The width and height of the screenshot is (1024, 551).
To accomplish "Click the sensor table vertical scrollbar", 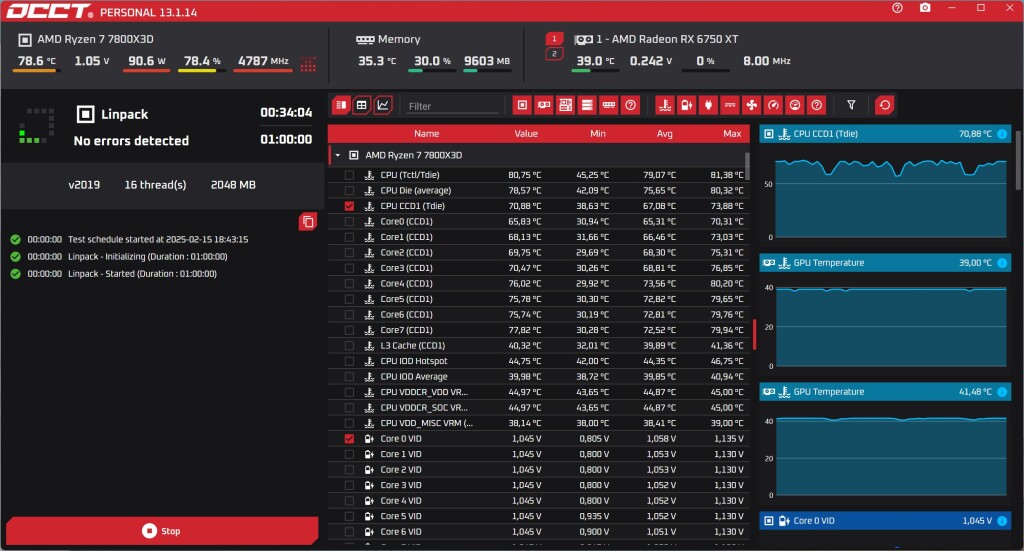I will pos(747,167).
